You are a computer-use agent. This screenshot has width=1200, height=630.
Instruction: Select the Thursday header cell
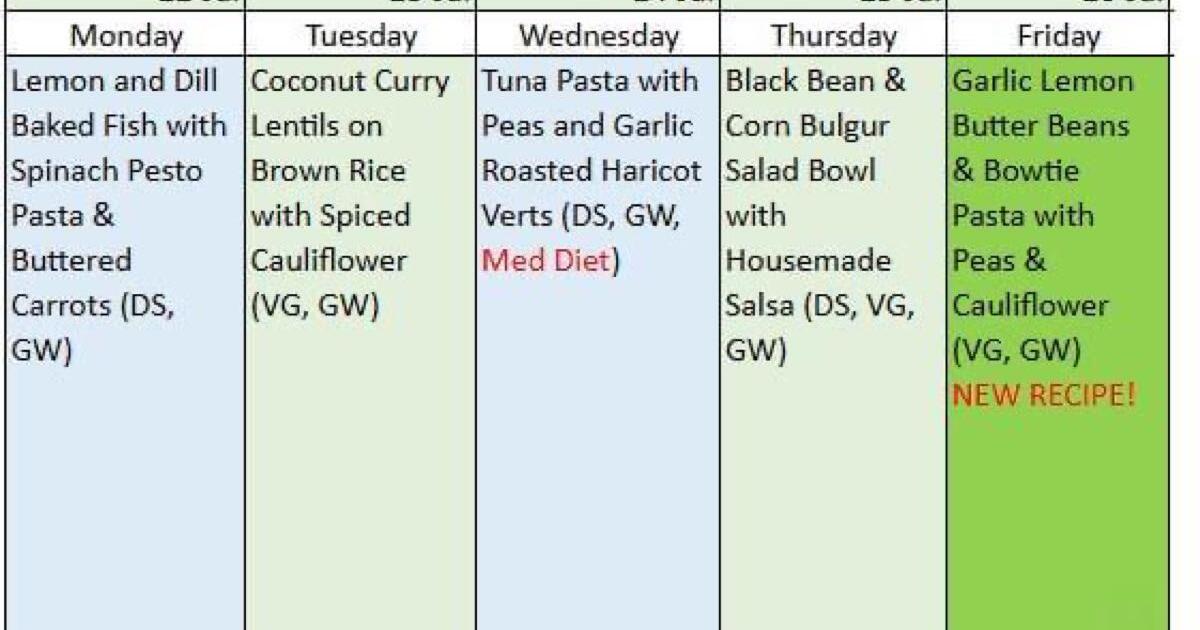click(x=834, y=38)
